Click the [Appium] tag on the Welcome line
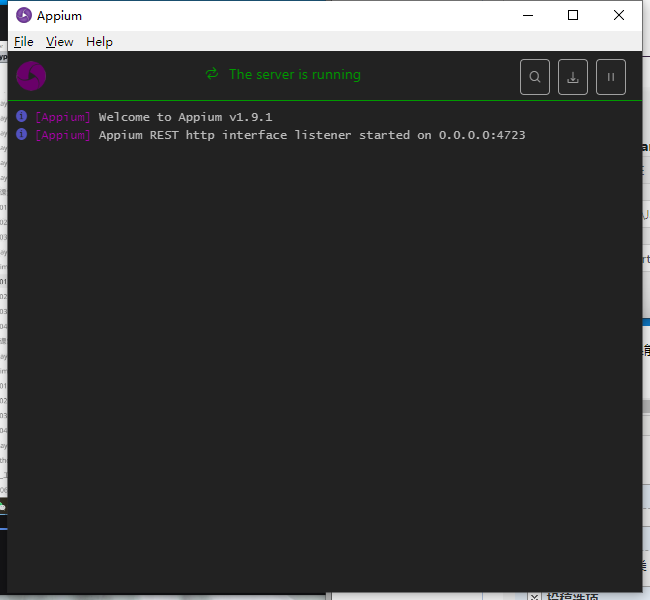The width and height of the screenshot is (650, 600). click(63, 117)
